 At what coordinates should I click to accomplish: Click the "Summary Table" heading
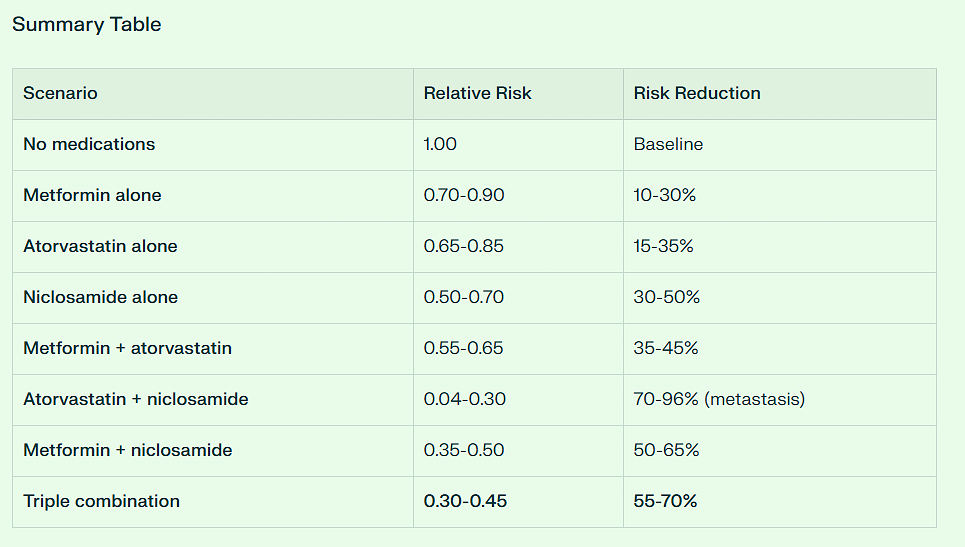(86, 25)
